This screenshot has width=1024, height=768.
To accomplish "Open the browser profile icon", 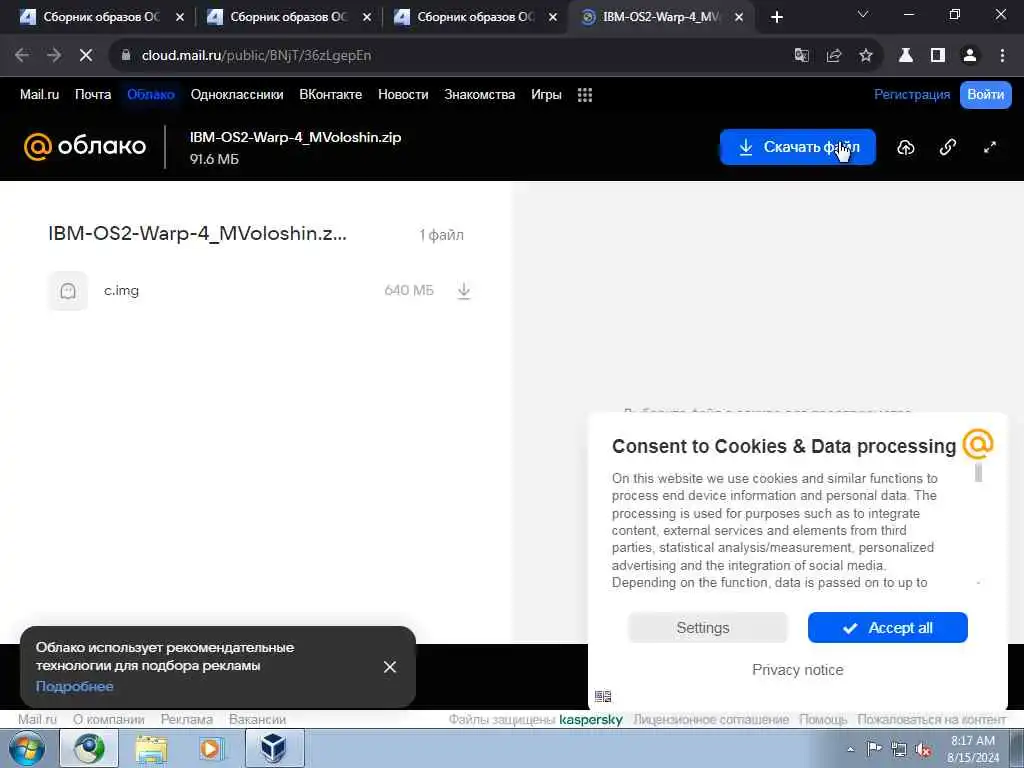I will tap(970, 56).
